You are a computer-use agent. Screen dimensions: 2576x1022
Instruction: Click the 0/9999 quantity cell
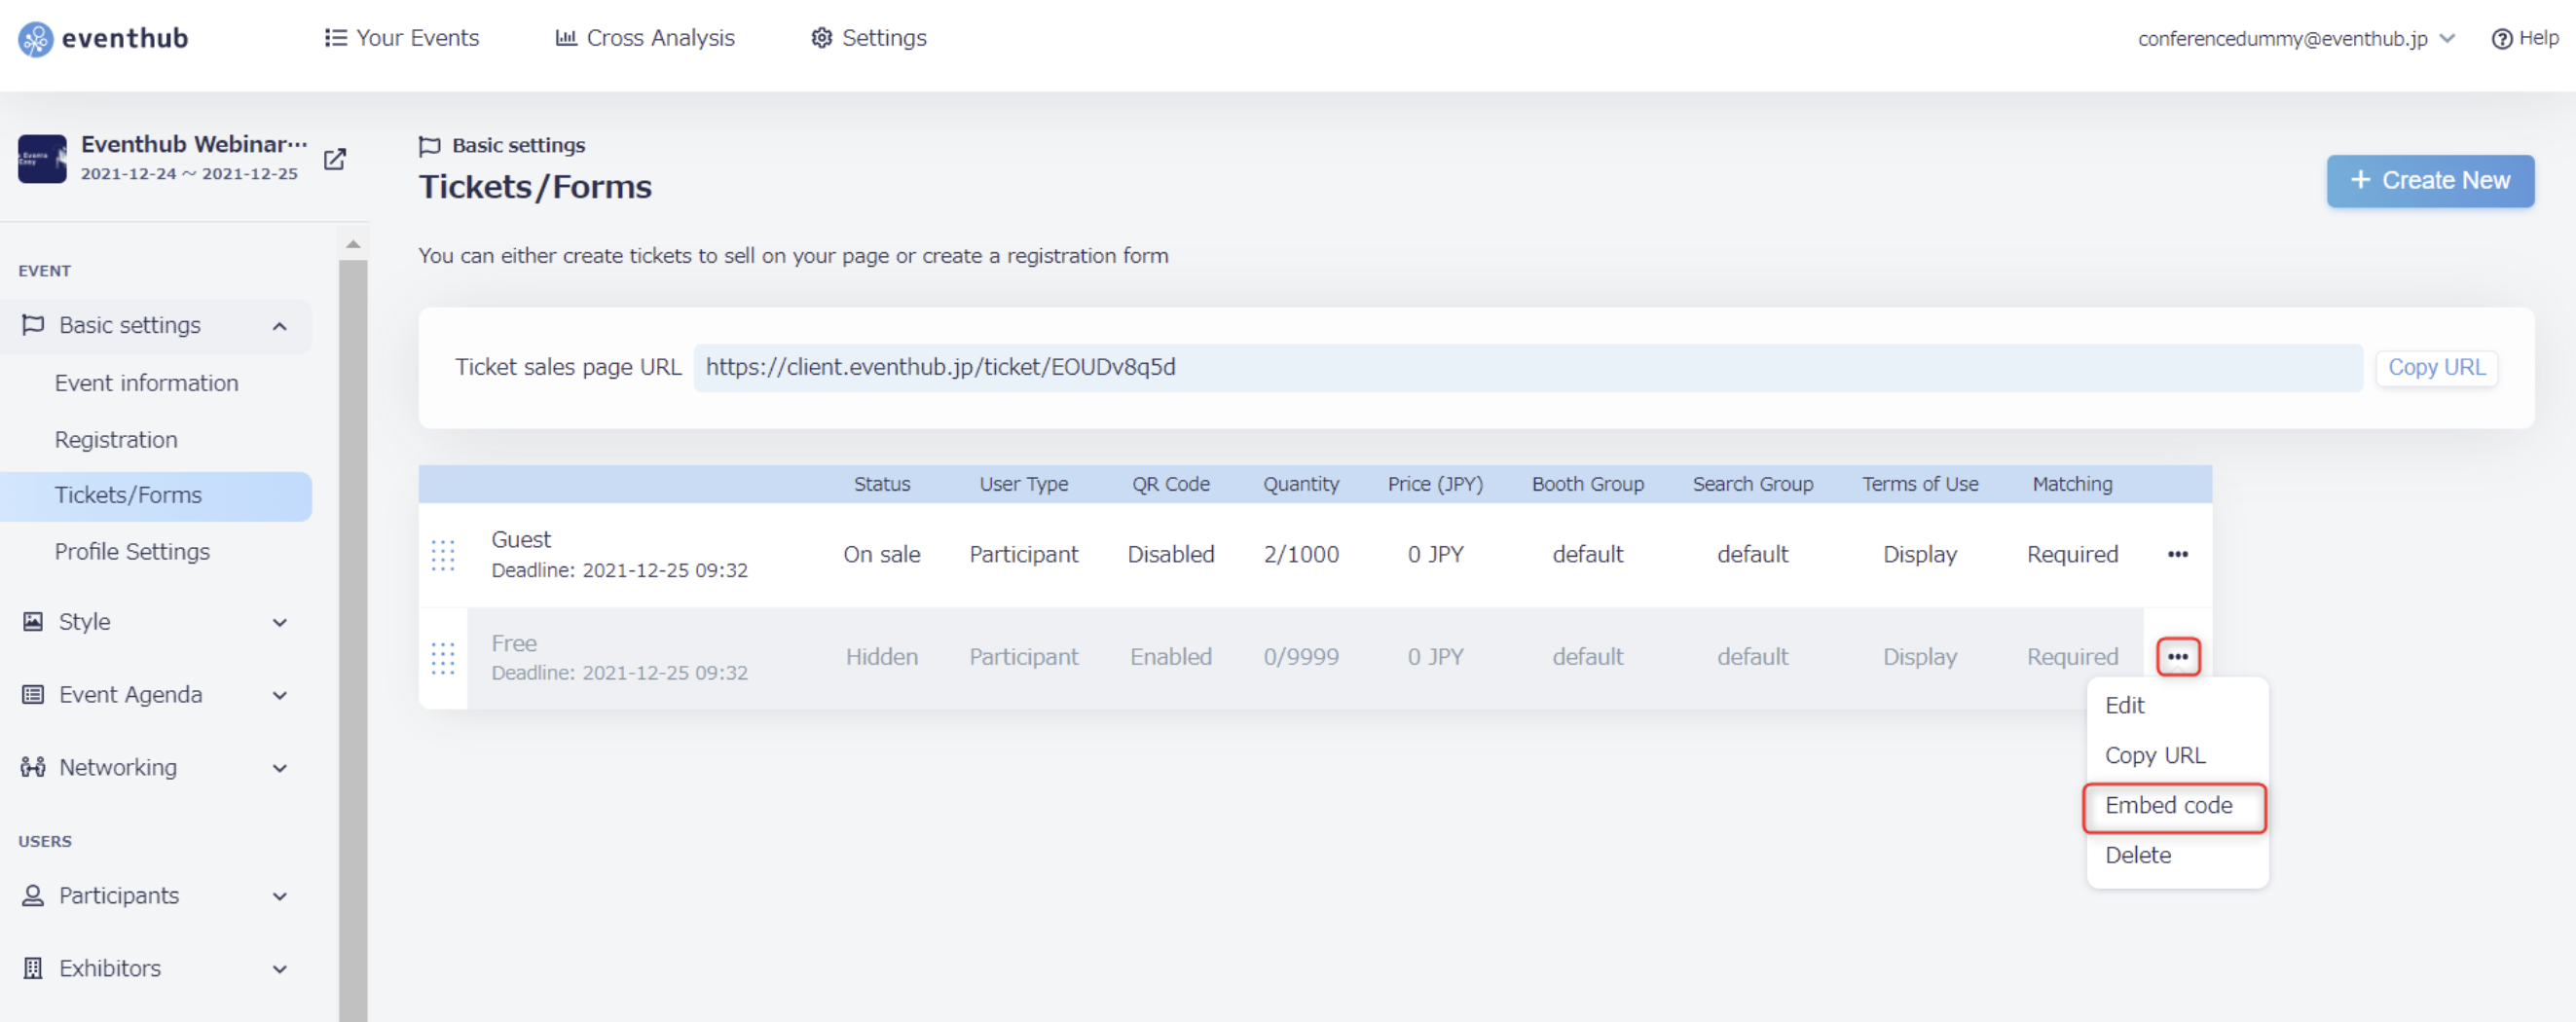tap(1300, 657)
